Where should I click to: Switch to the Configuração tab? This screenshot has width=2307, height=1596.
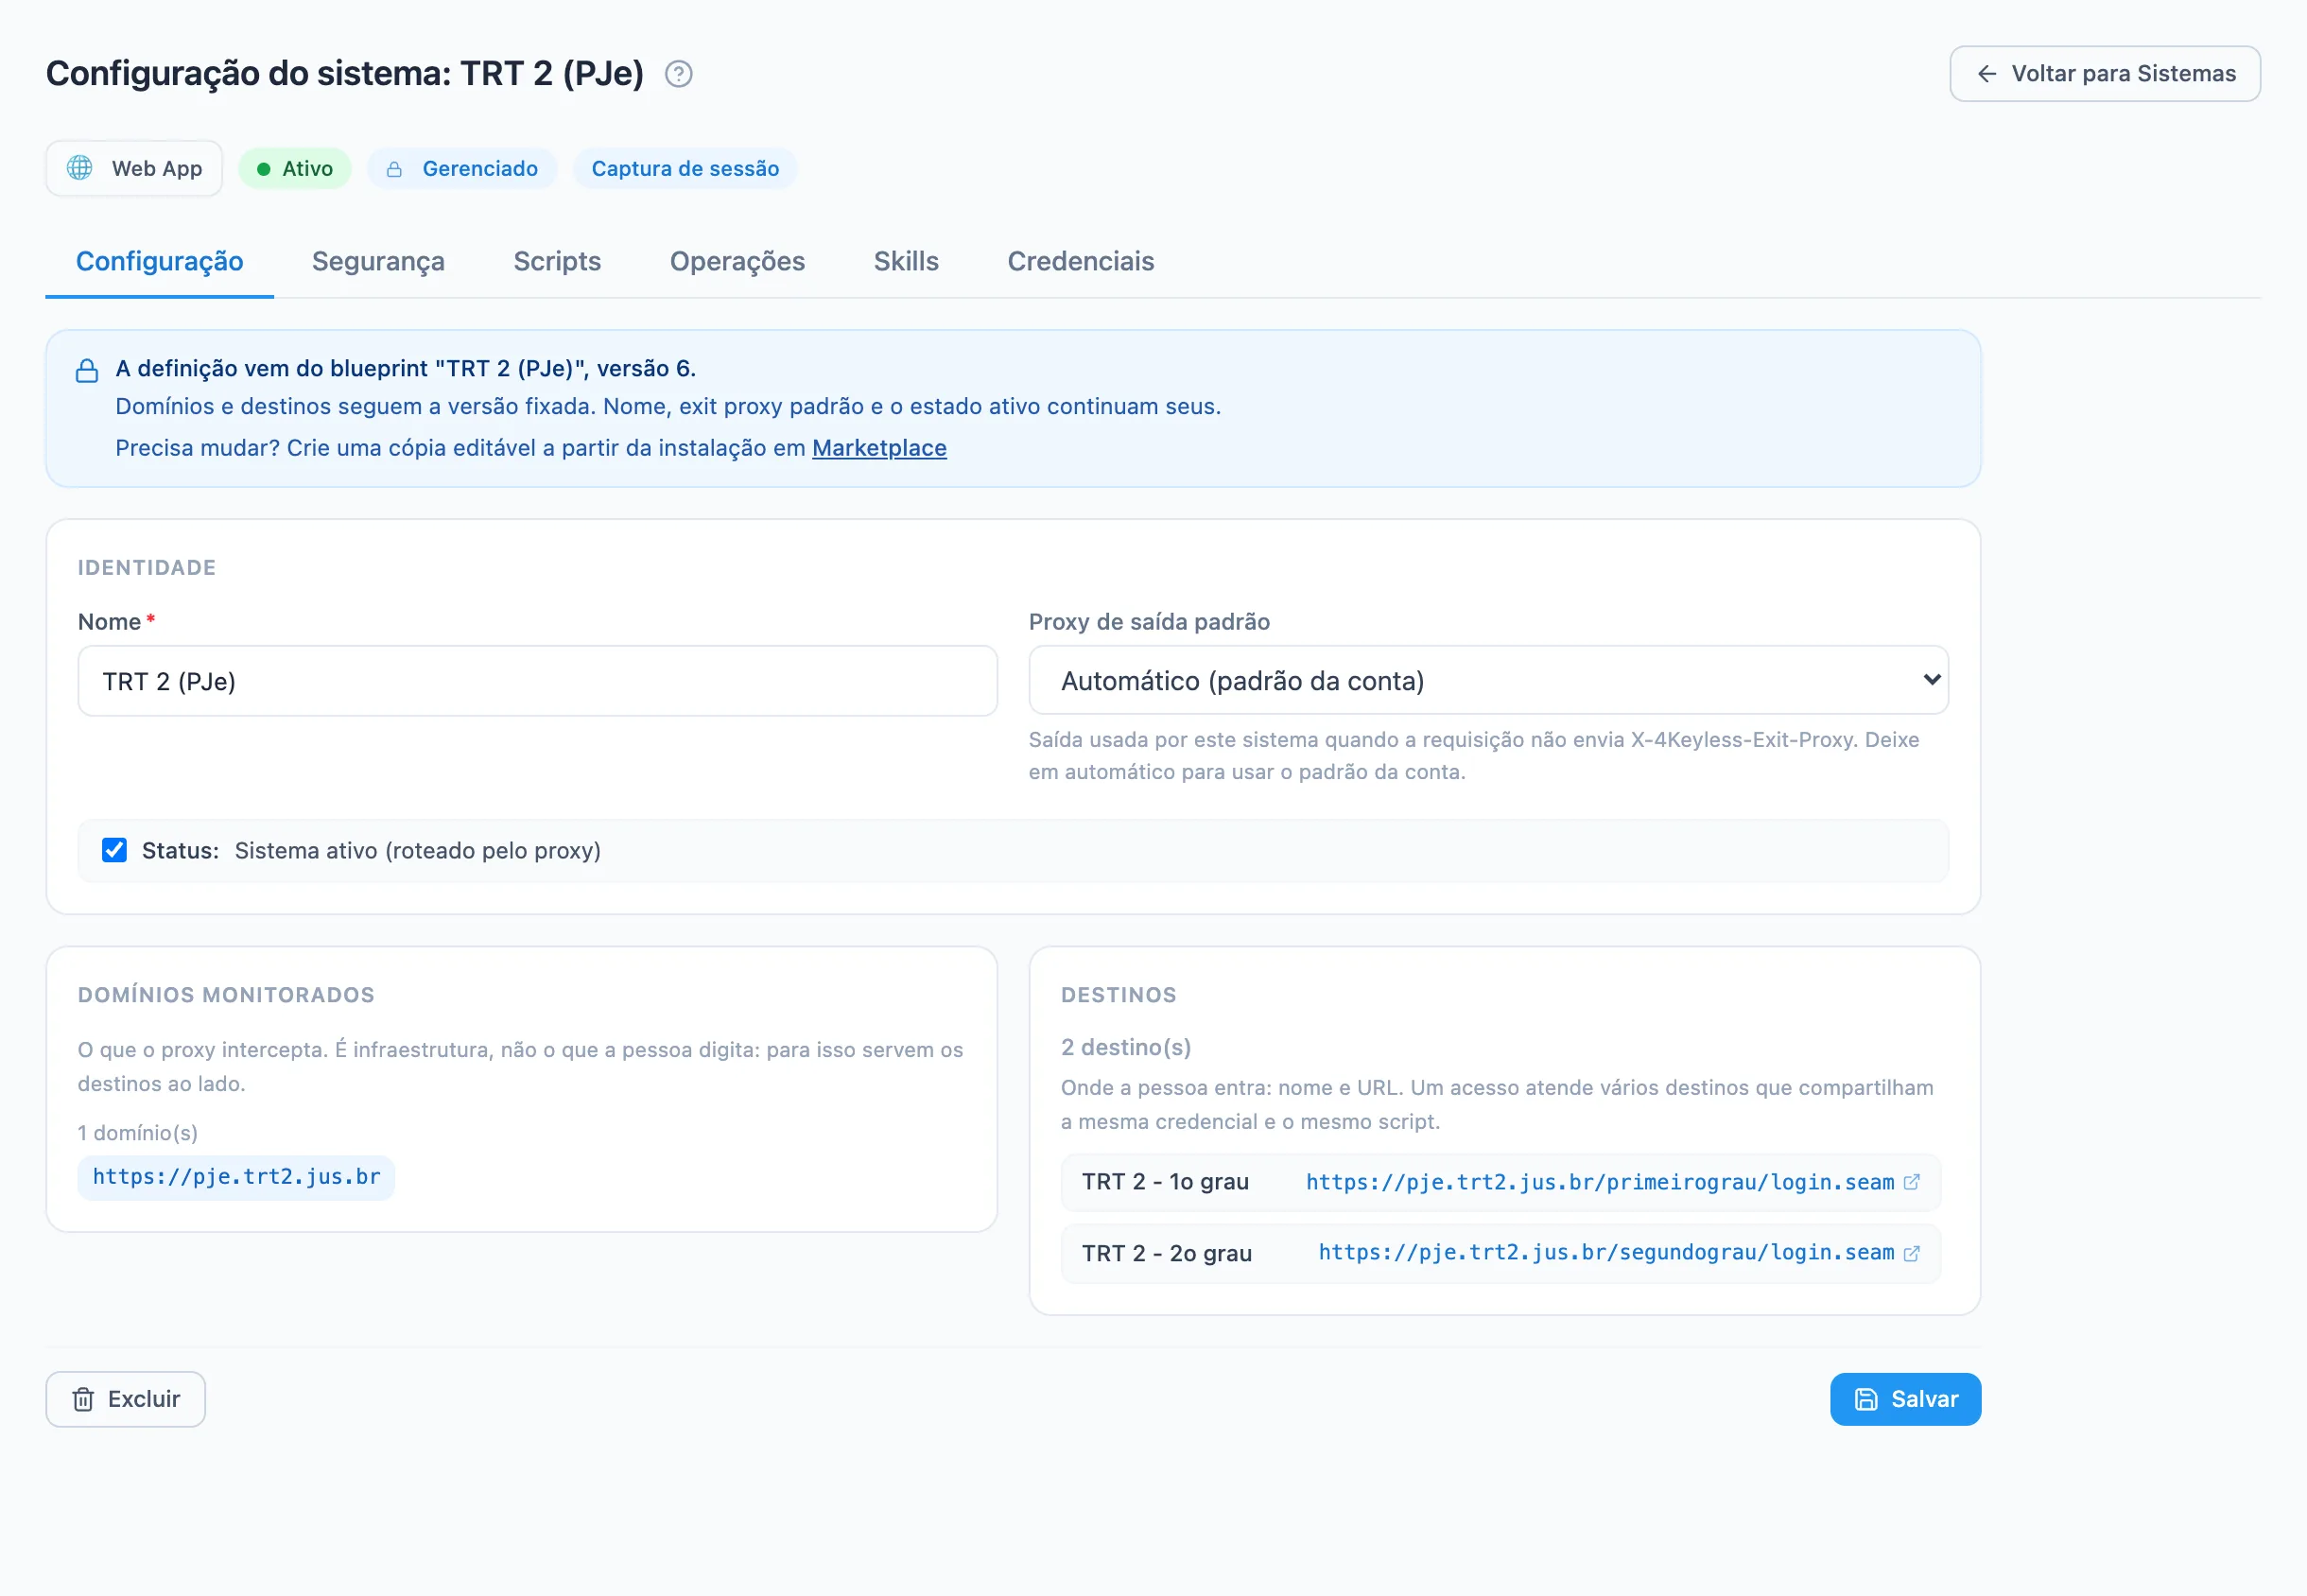160,261
